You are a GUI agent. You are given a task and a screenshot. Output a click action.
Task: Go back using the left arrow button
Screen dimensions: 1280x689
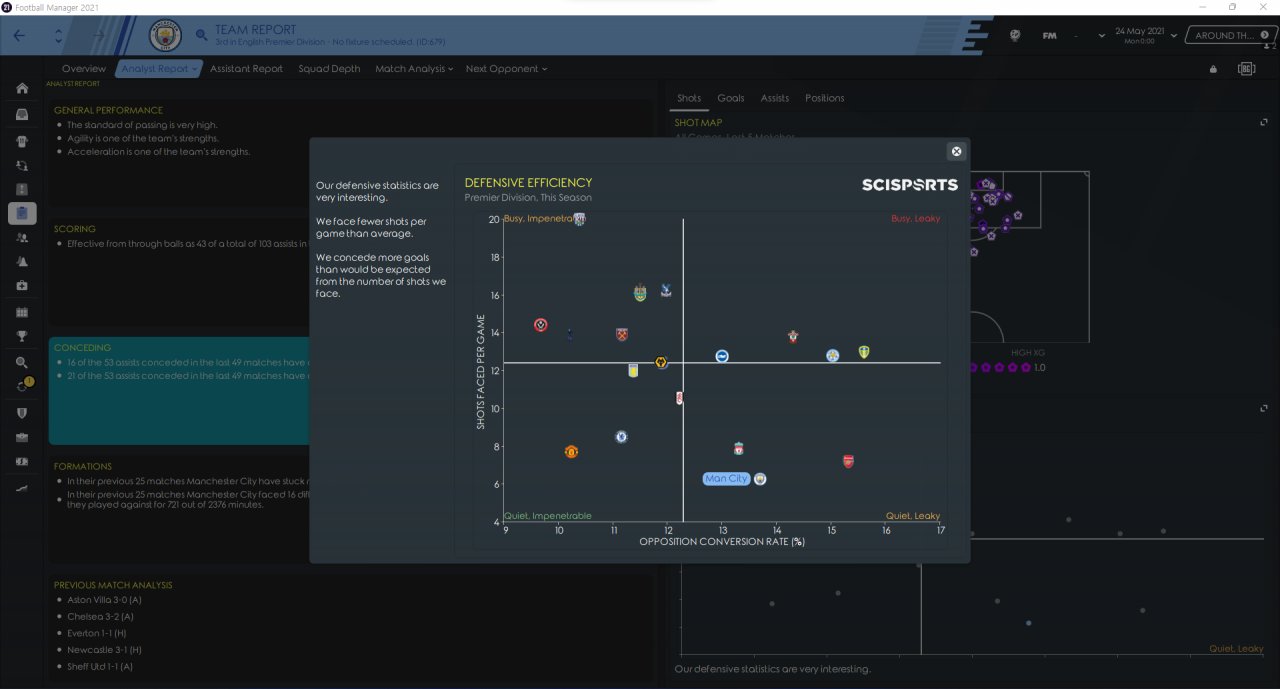point(20,35)
